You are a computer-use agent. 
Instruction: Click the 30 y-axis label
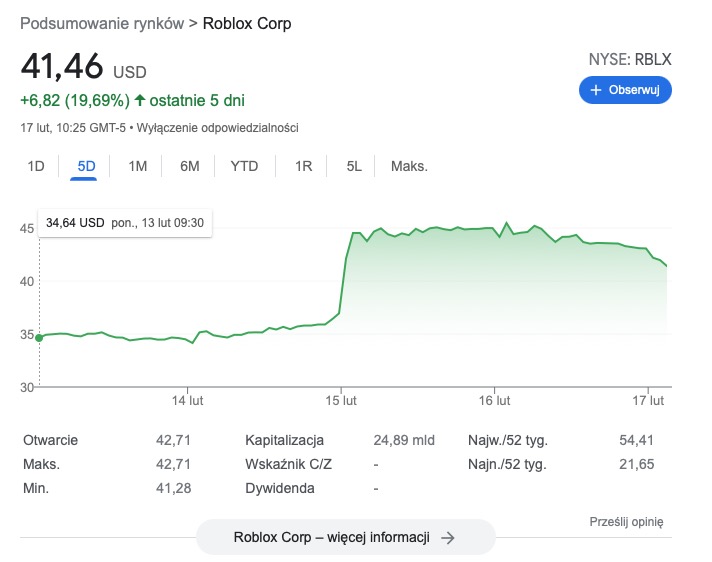tap(27, 387)
